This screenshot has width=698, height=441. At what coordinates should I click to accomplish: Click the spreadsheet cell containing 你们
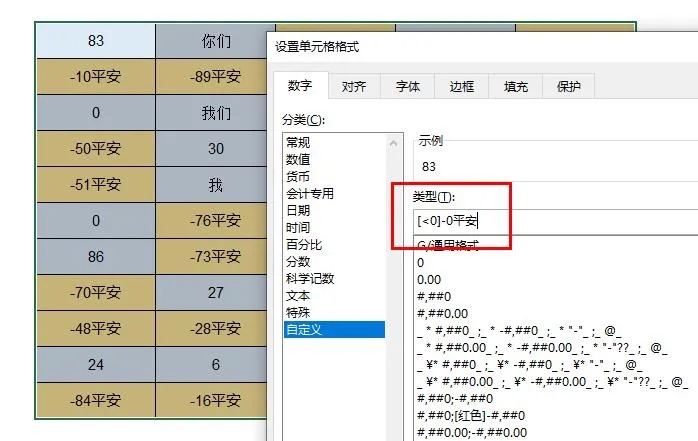click(215, 41)
